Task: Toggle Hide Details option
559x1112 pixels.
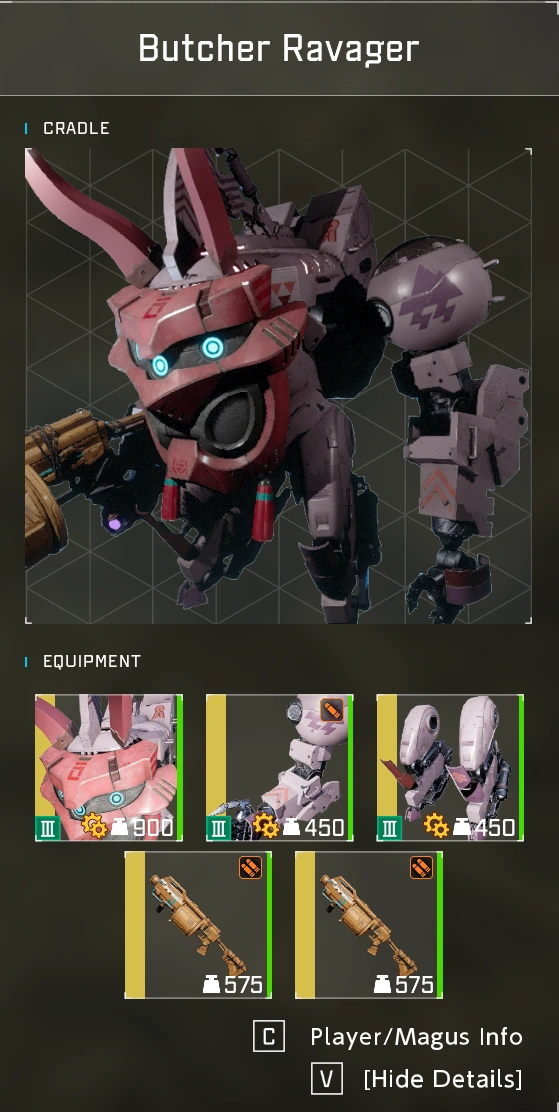Action: [443, 1079]
